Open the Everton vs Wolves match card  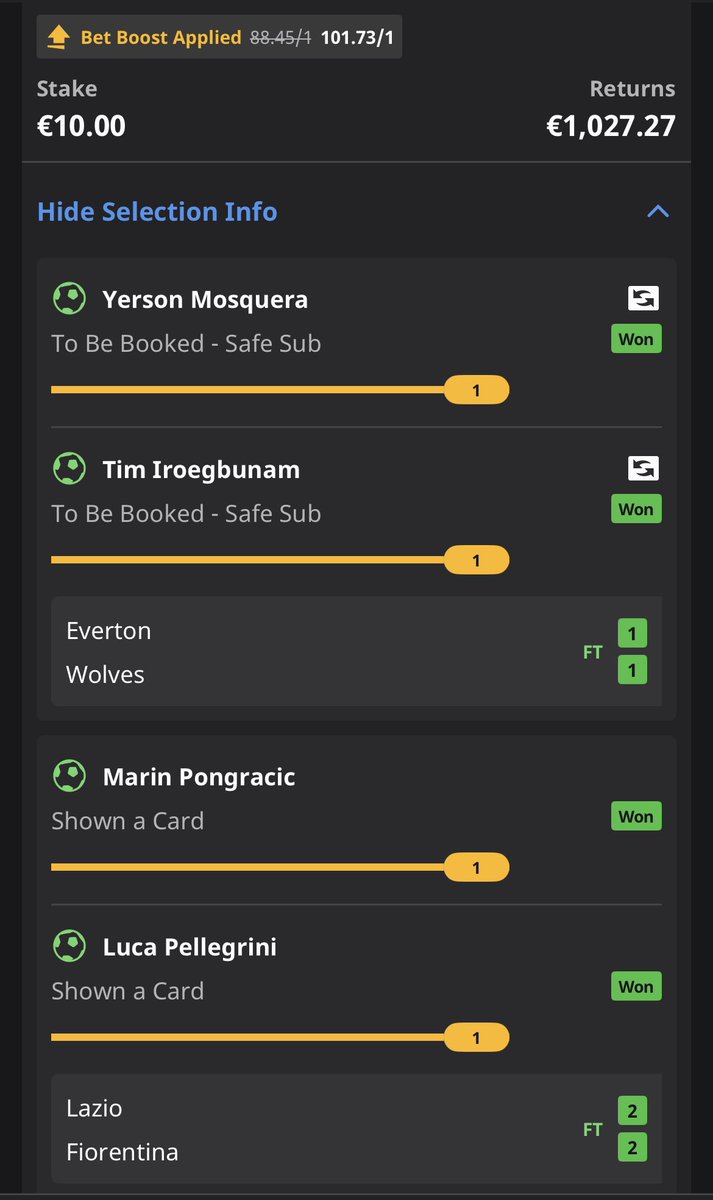[356, 652]
